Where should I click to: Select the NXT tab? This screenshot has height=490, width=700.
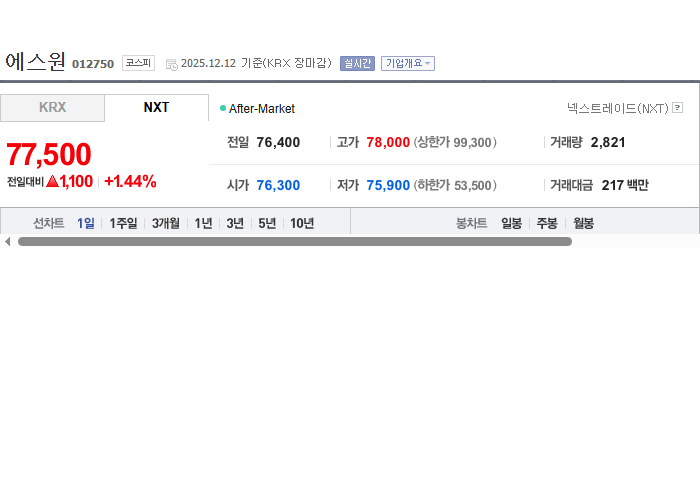pos(157,108)
